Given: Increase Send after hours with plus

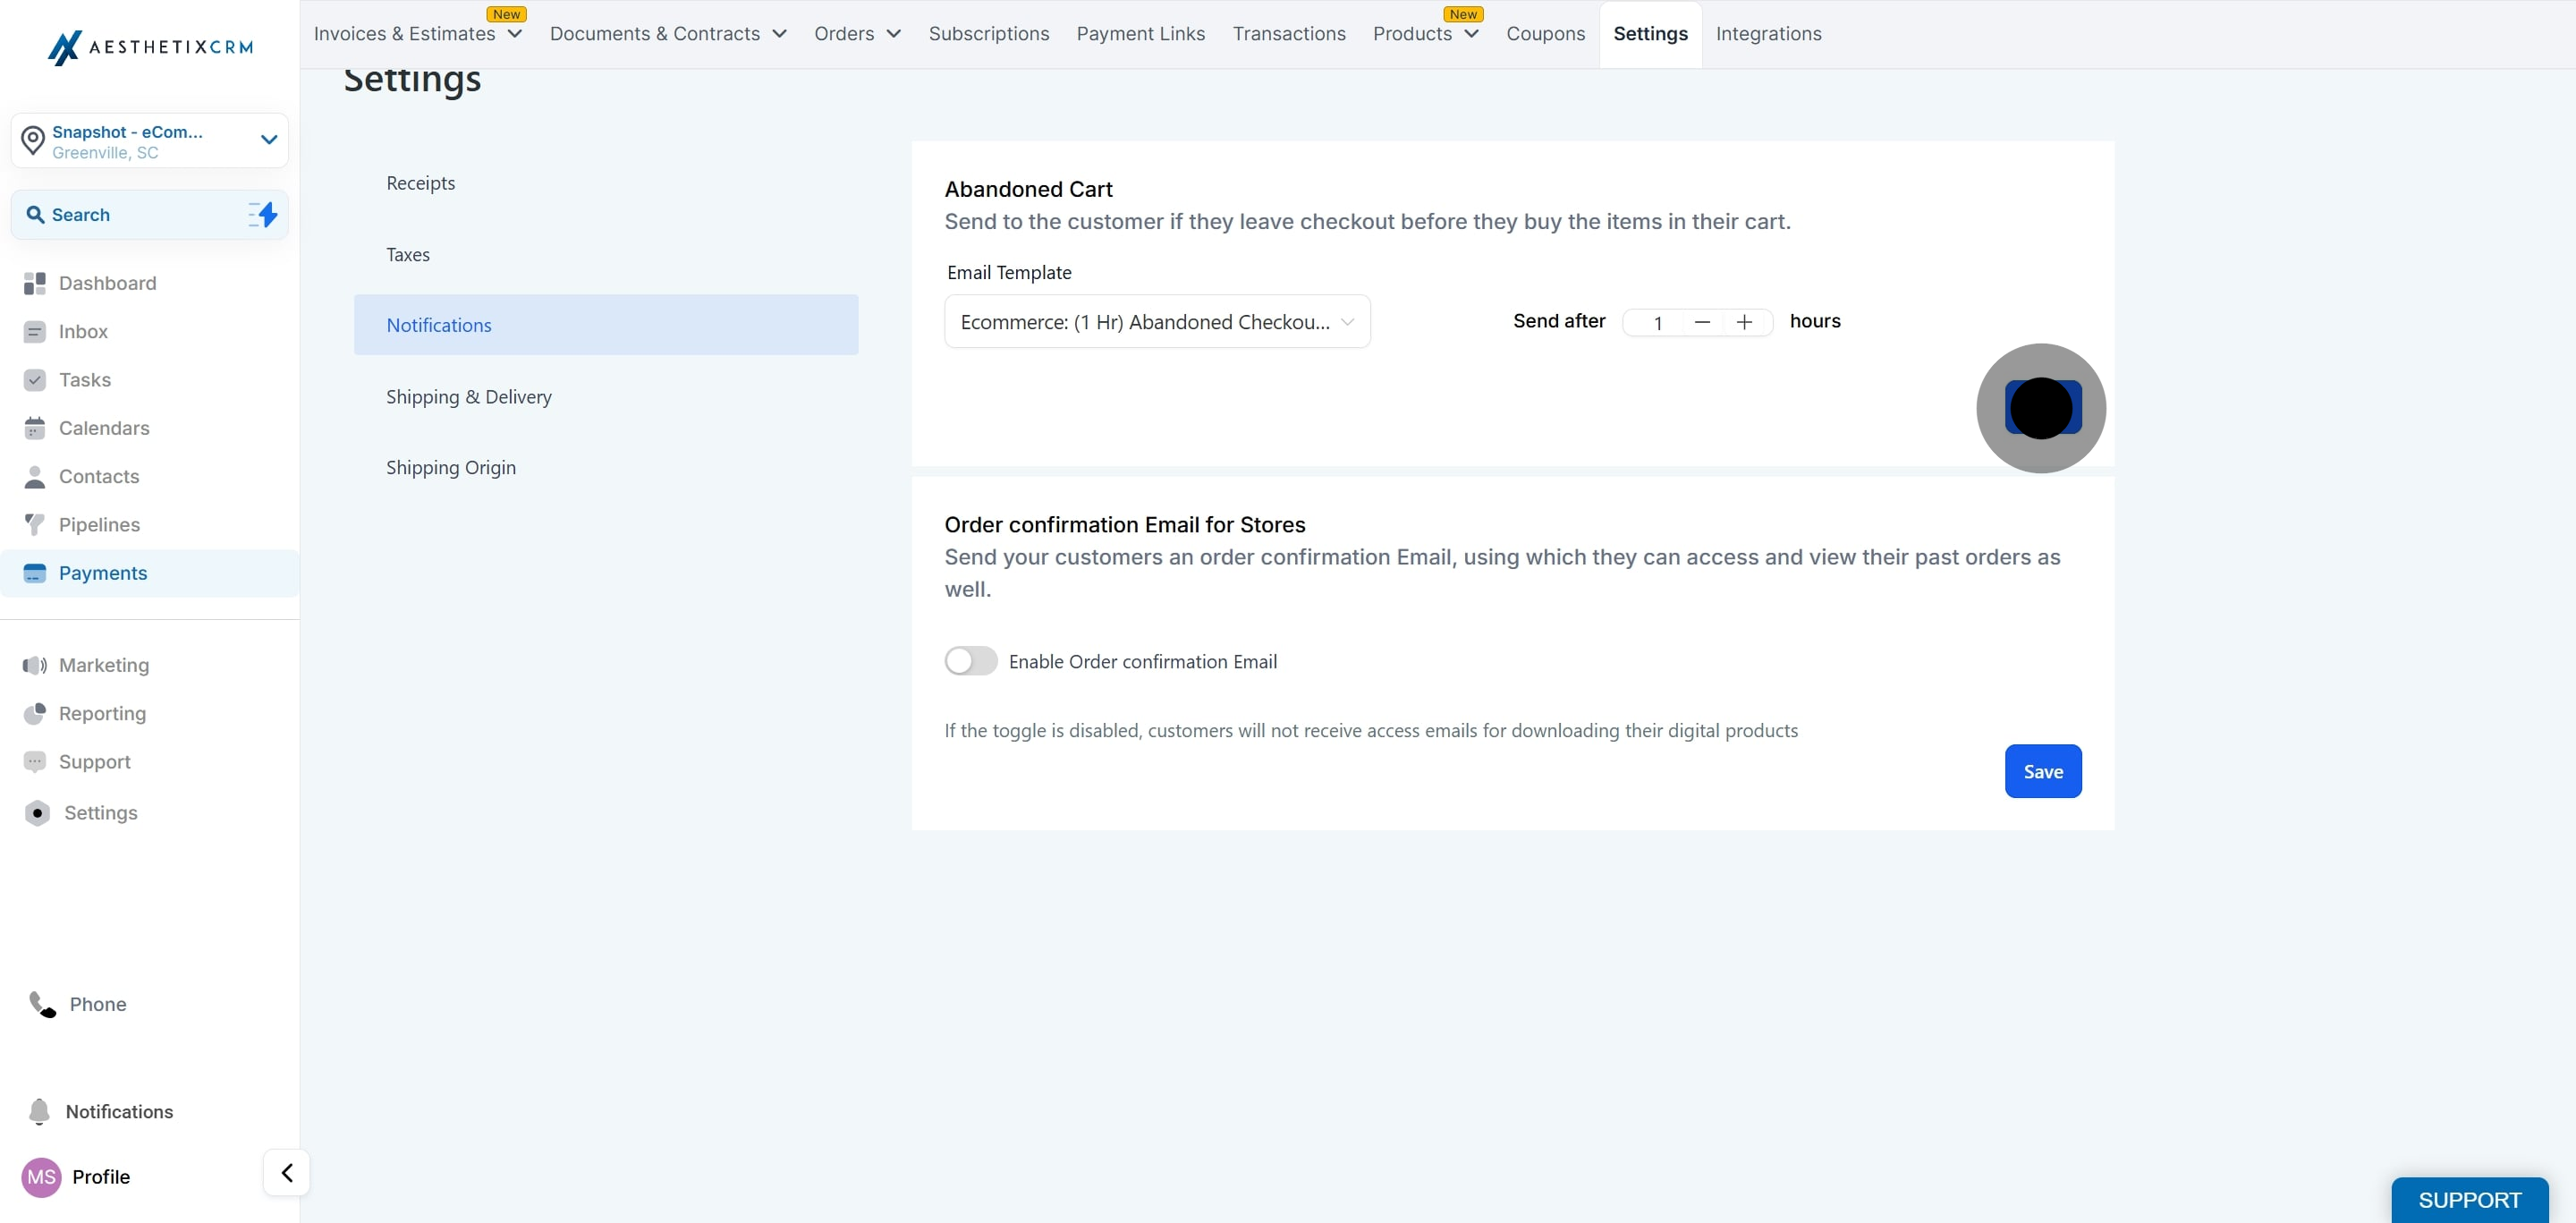Looking at the screenshot, I should coord(1744,322).
